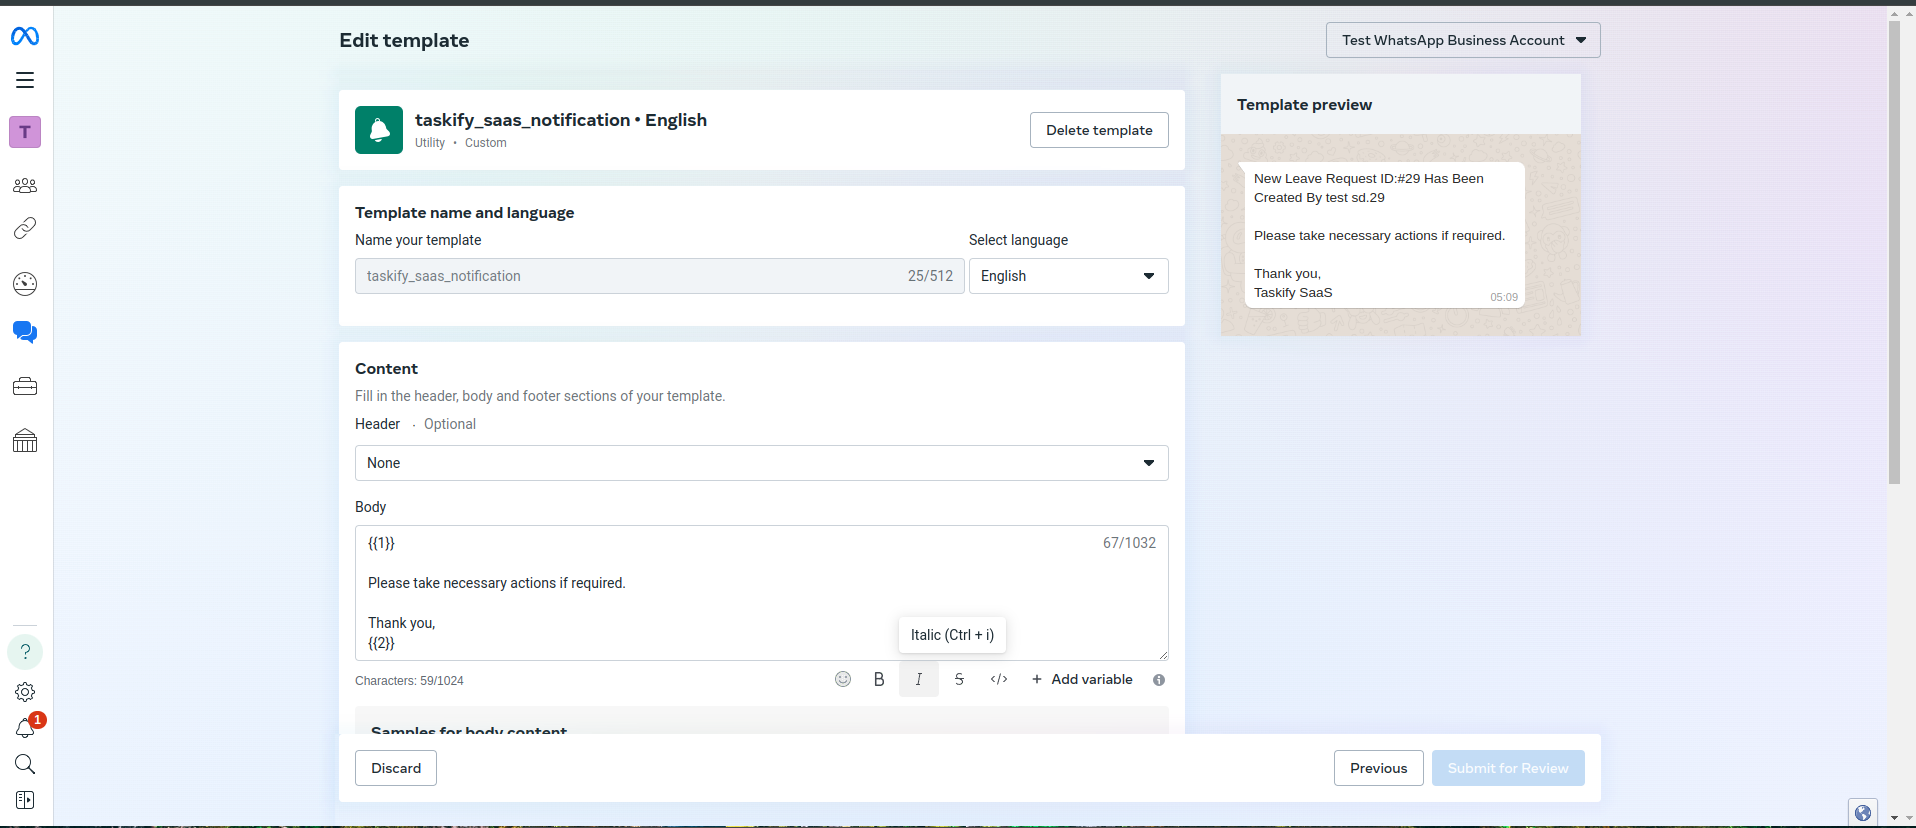The width and height of the screenshot is (1916, 828).
Task: Expand the Select language dropdown
Action: (x=1068, y=276)
